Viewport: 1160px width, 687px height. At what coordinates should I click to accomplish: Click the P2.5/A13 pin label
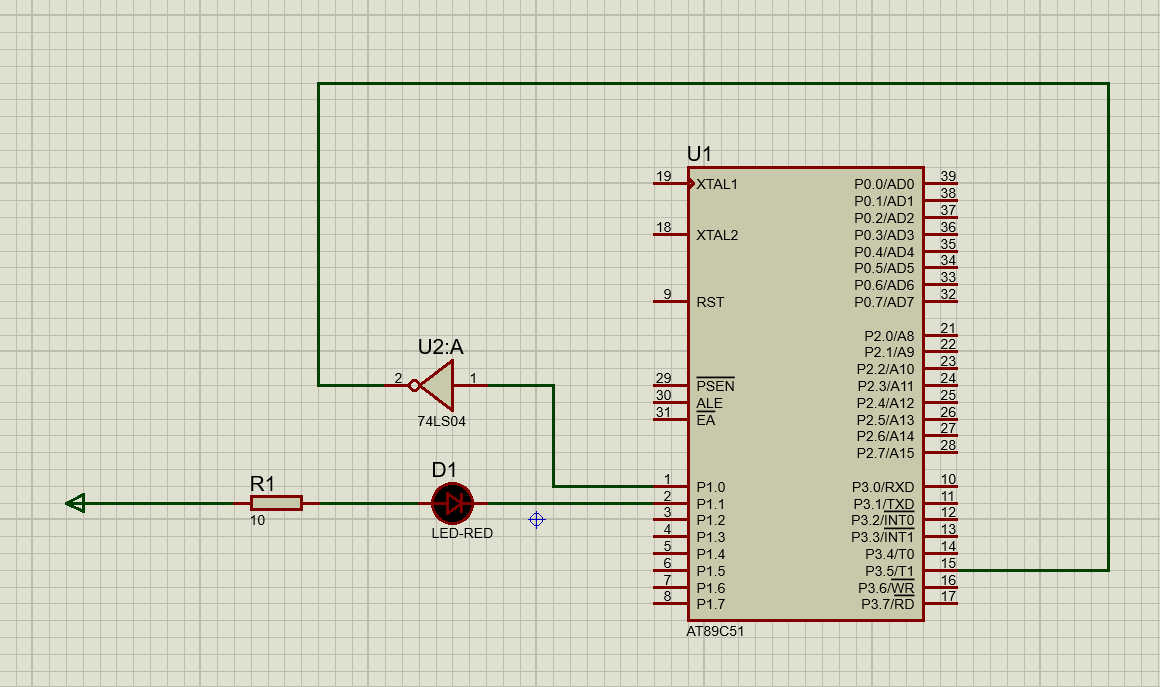886,421
